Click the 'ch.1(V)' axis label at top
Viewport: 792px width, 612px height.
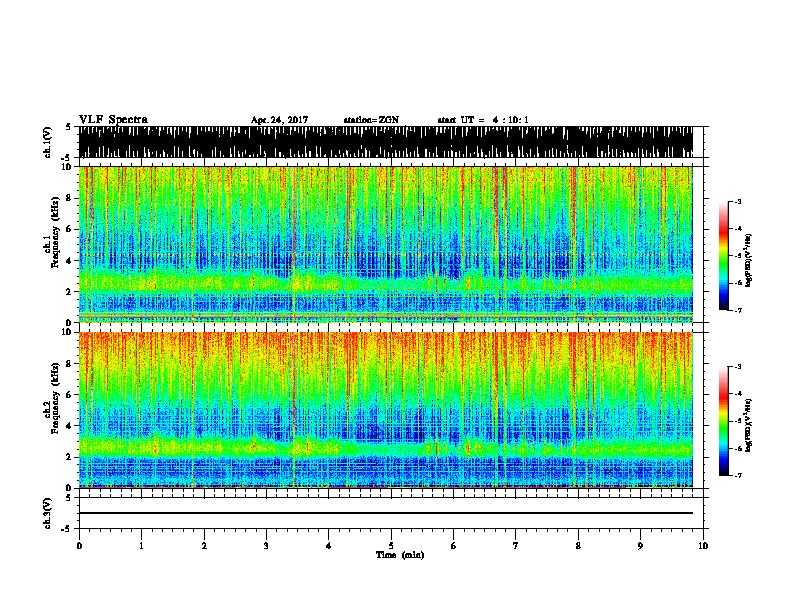48,142
